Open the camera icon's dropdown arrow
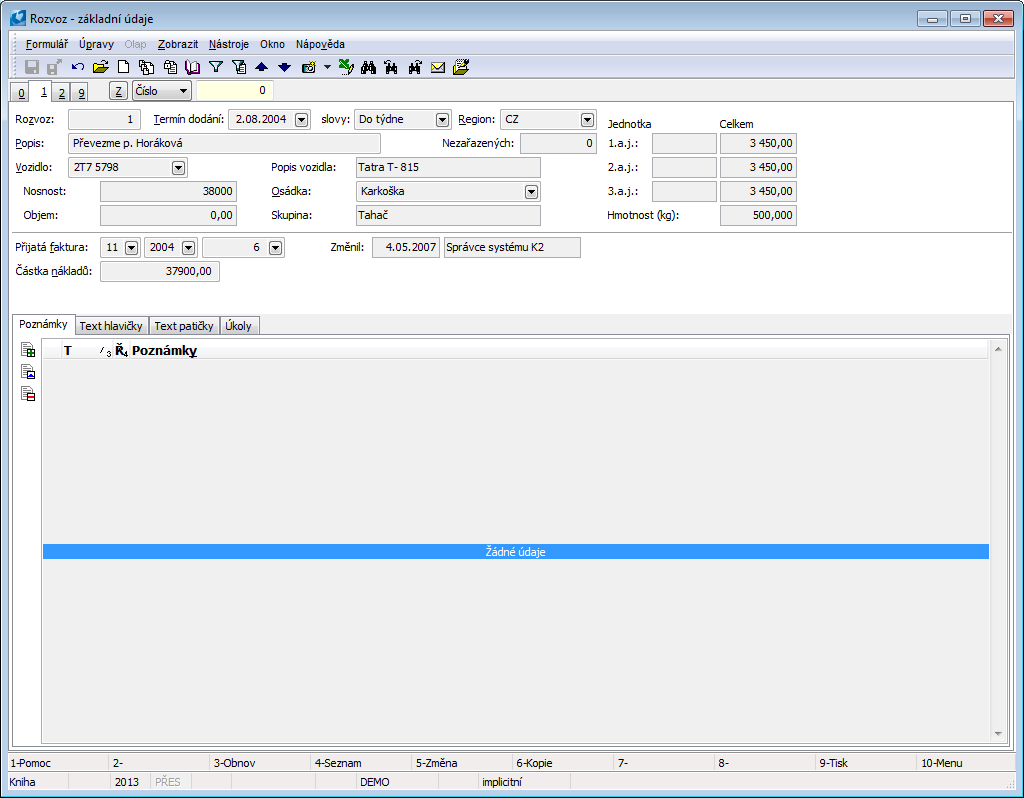 click(327, 67)
